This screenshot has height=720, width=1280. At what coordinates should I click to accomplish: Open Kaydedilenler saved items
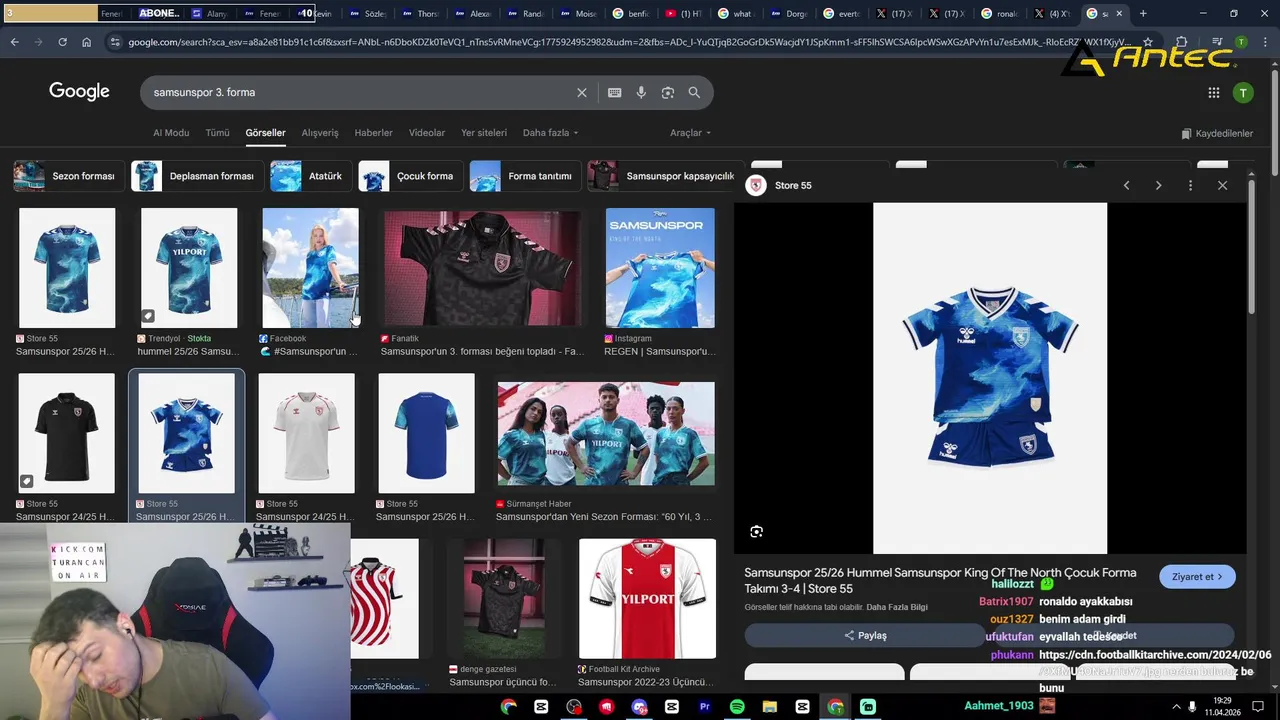point(1217,134)
